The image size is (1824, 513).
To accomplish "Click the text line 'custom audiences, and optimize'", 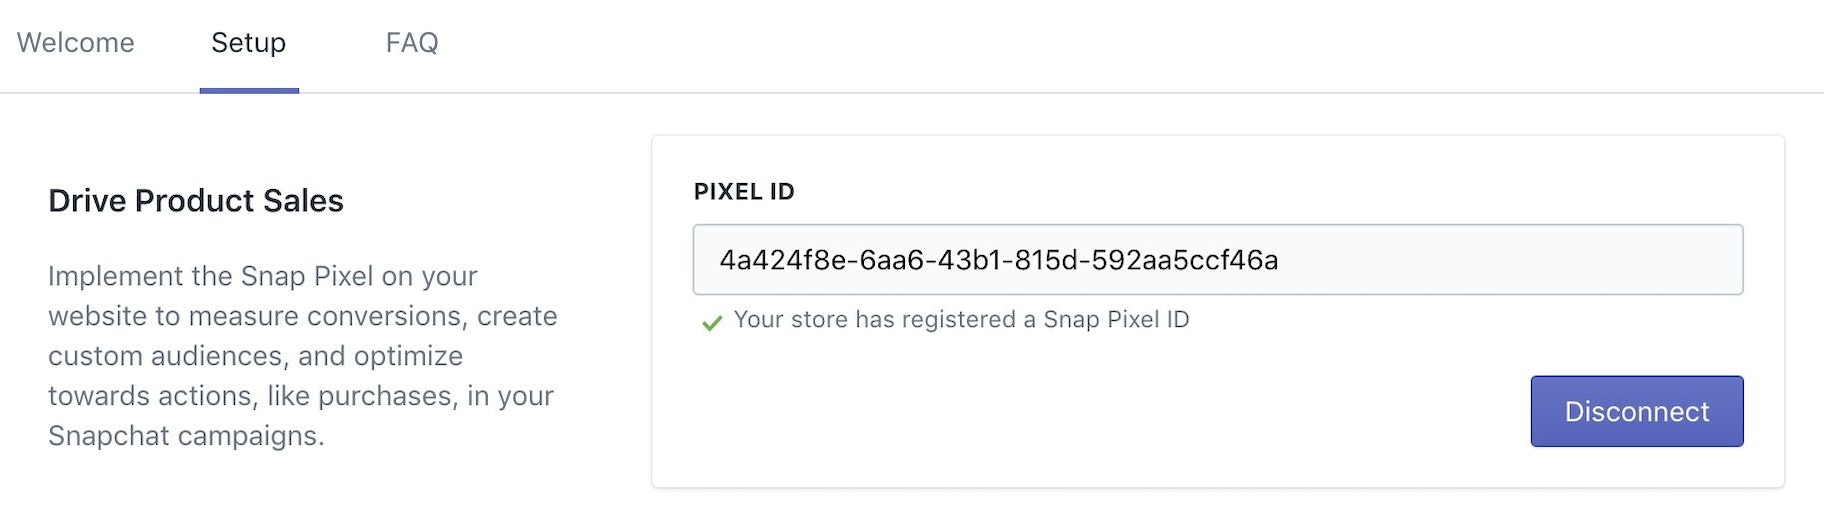I will coord(255,356).
